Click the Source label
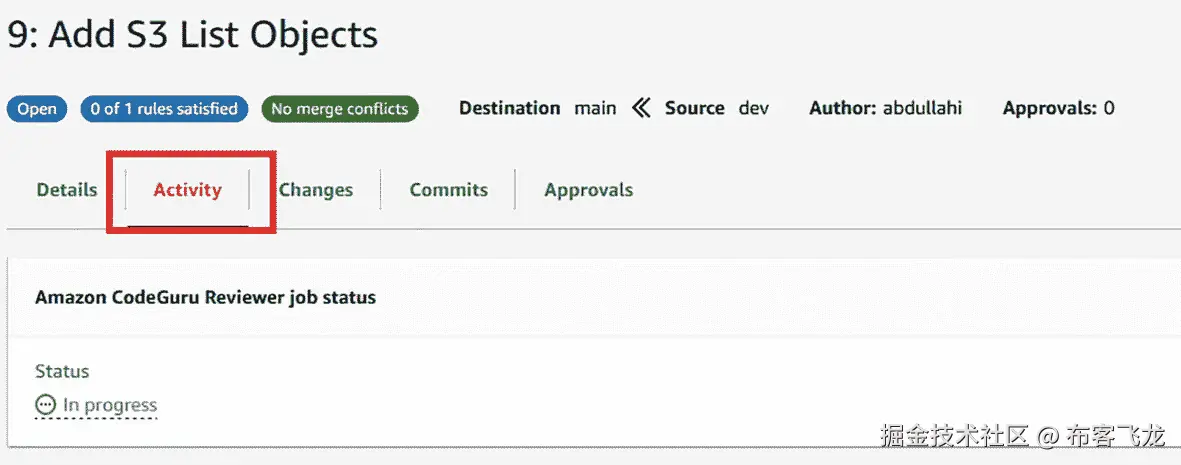The height and width of the screenshot is (465, 1181). coord(694,108)
